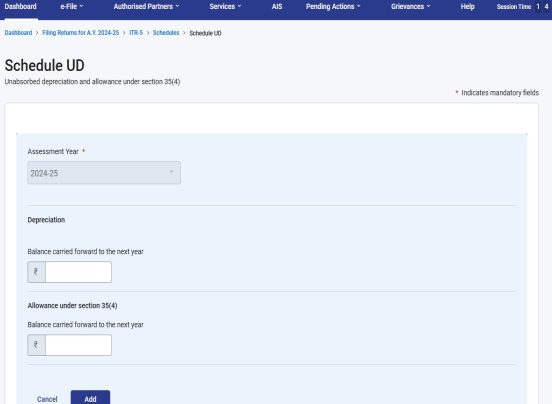The width and height of the screenshot is (552, 404).
Task: Return to Schedules via breadcrumb
Action: click(x=166, y=33)
